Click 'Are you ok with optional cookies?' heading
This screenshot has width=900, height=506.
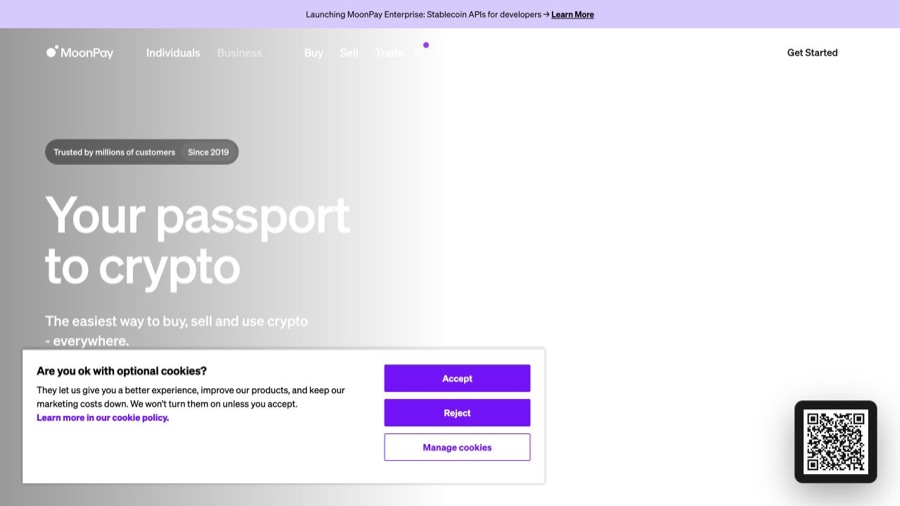[x=122, y=371]
